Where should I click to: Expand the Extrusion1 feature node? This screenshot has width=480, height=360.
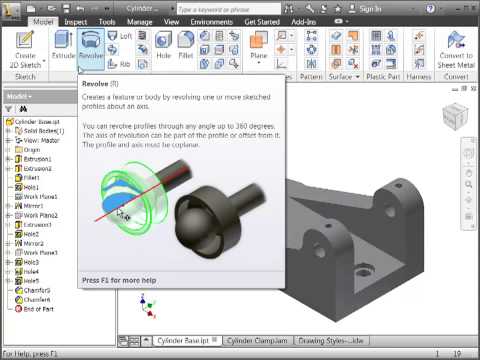point(8,159)
